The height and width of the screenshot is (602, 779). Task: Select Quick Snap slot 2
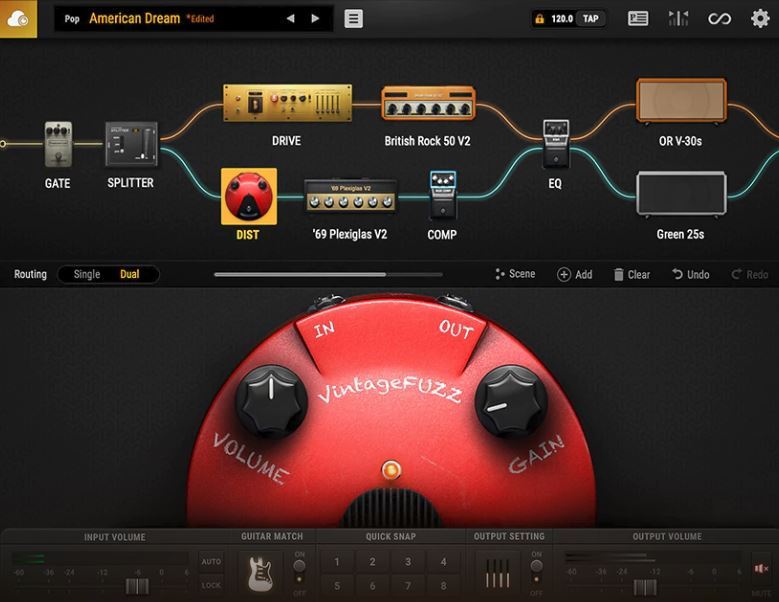coord(372,562)
